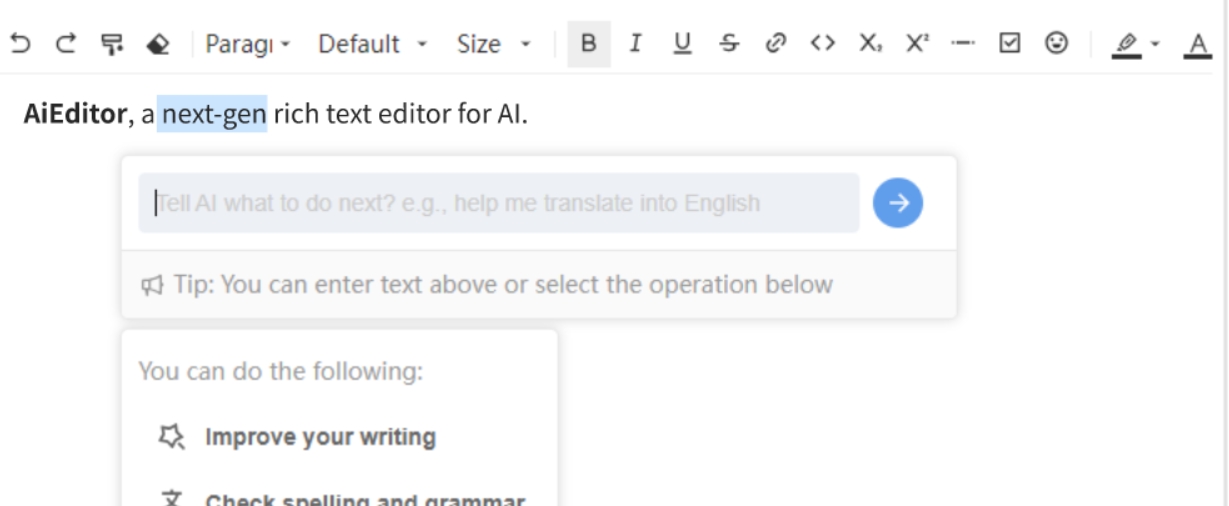The height and width of the screenshot is (506, 1229).
Task: Toggle strikethrough formatting
Action: [729, 44]
